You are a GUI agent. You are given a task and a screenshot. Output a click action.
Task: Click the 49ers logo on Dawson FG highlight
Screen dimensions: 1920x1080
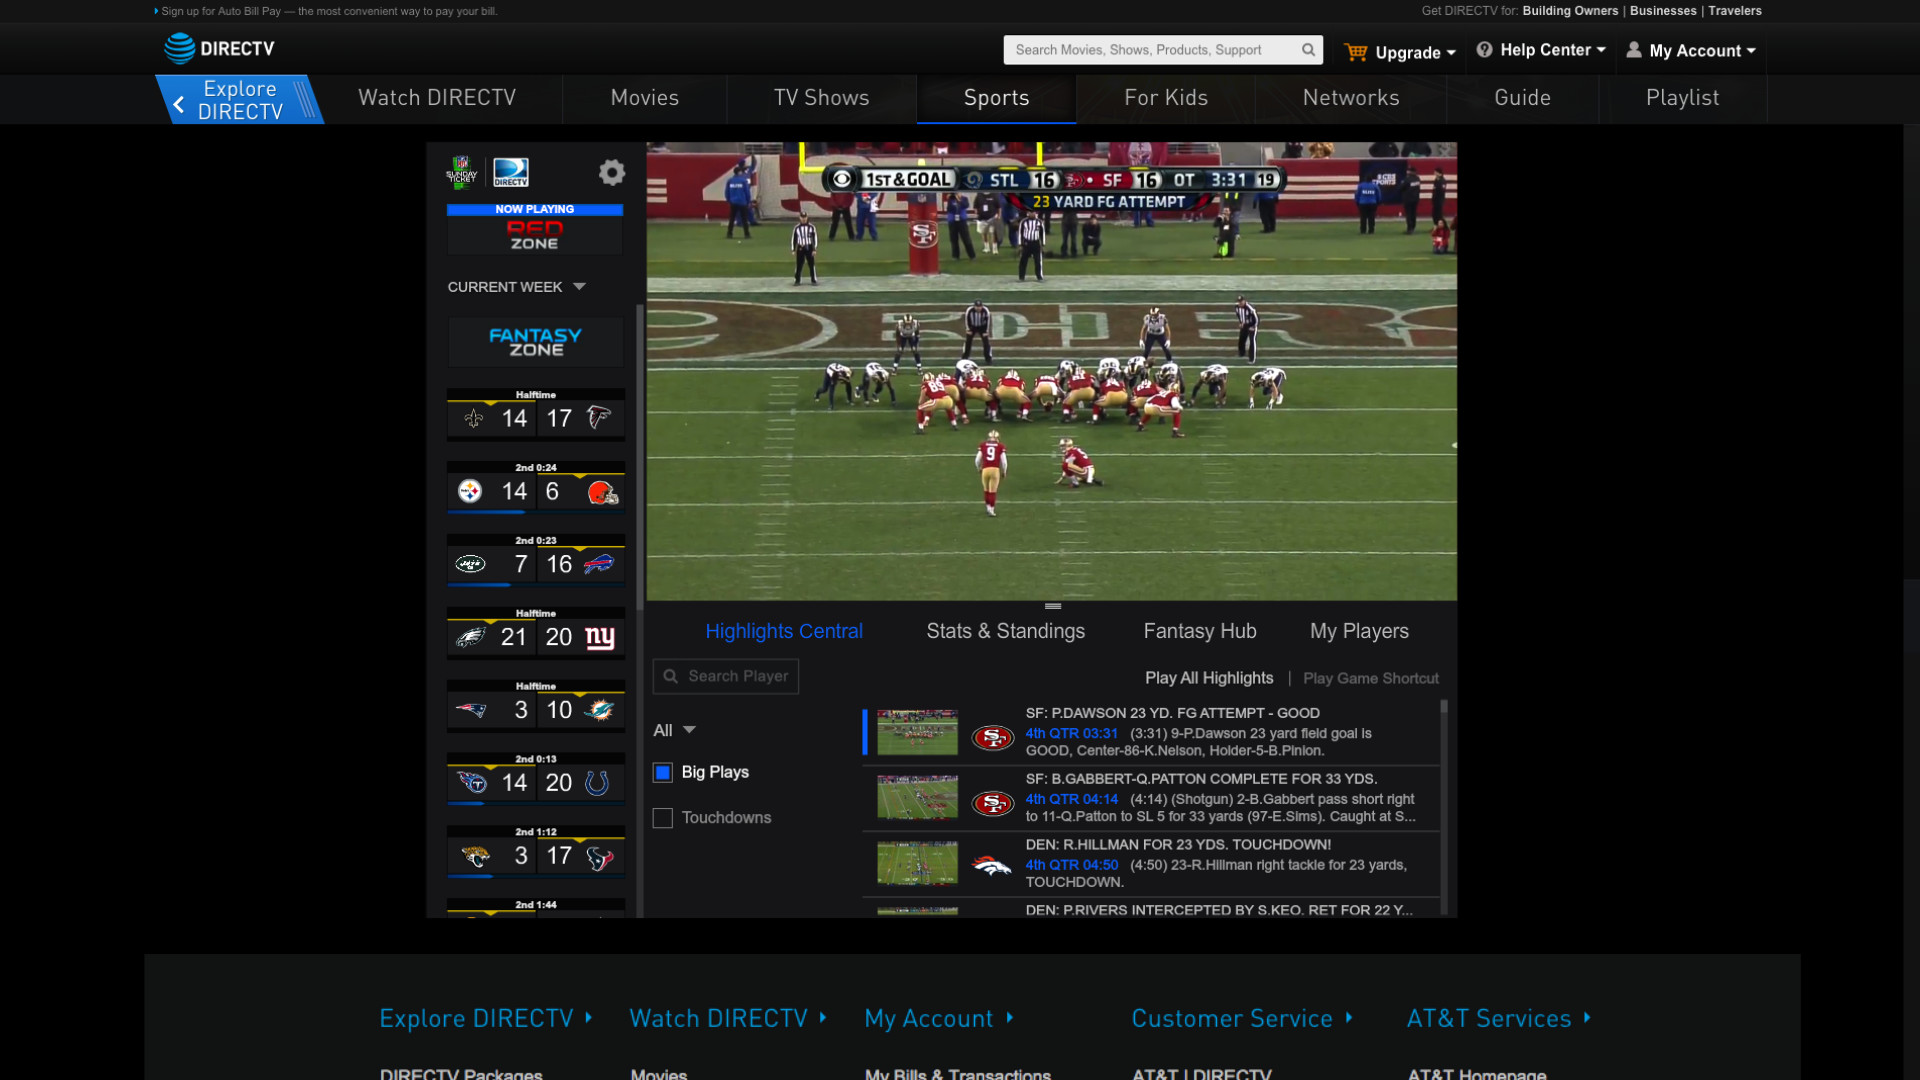[x=993, y=738]
